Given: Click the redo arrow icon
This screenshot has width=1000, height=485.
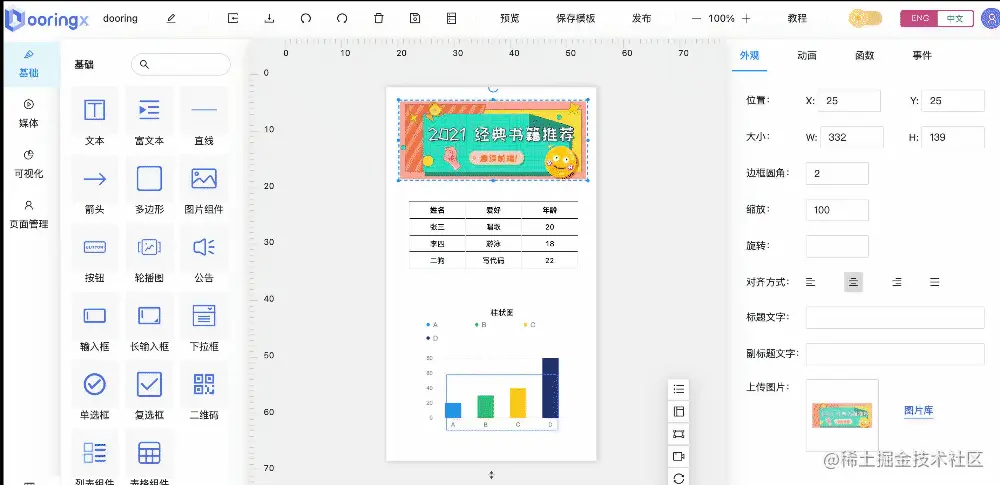Looking at the screenshot, I should coord(342,19).
